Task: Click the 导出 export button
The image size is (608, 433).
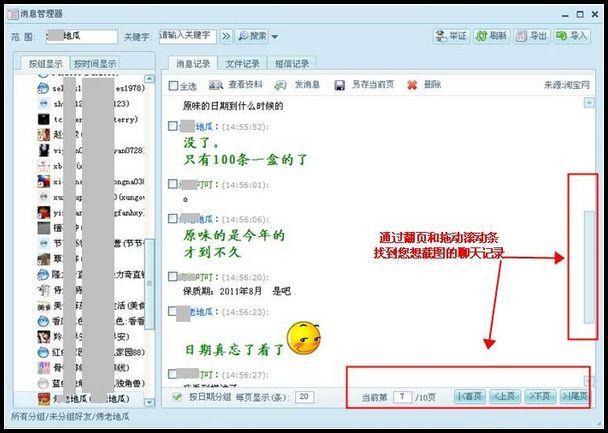Action: pyautogui.click(x=530, y=36)
